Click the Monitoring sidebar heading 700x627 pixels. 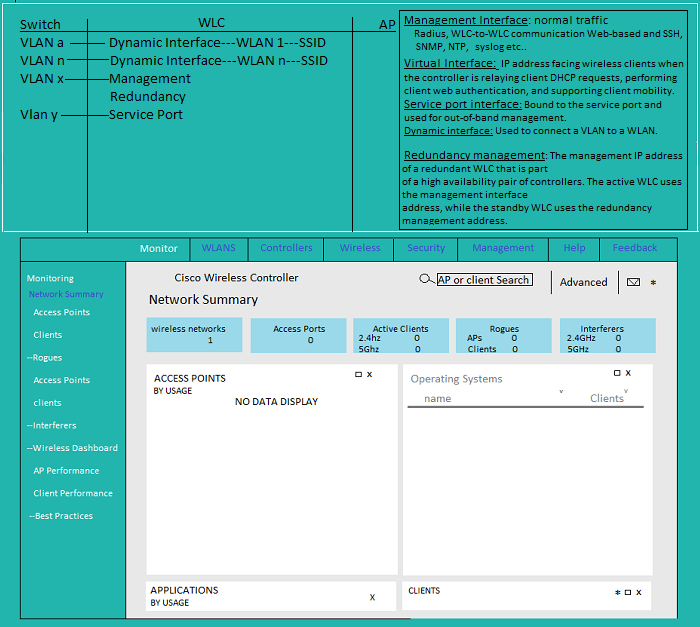[x=50, y=278]
